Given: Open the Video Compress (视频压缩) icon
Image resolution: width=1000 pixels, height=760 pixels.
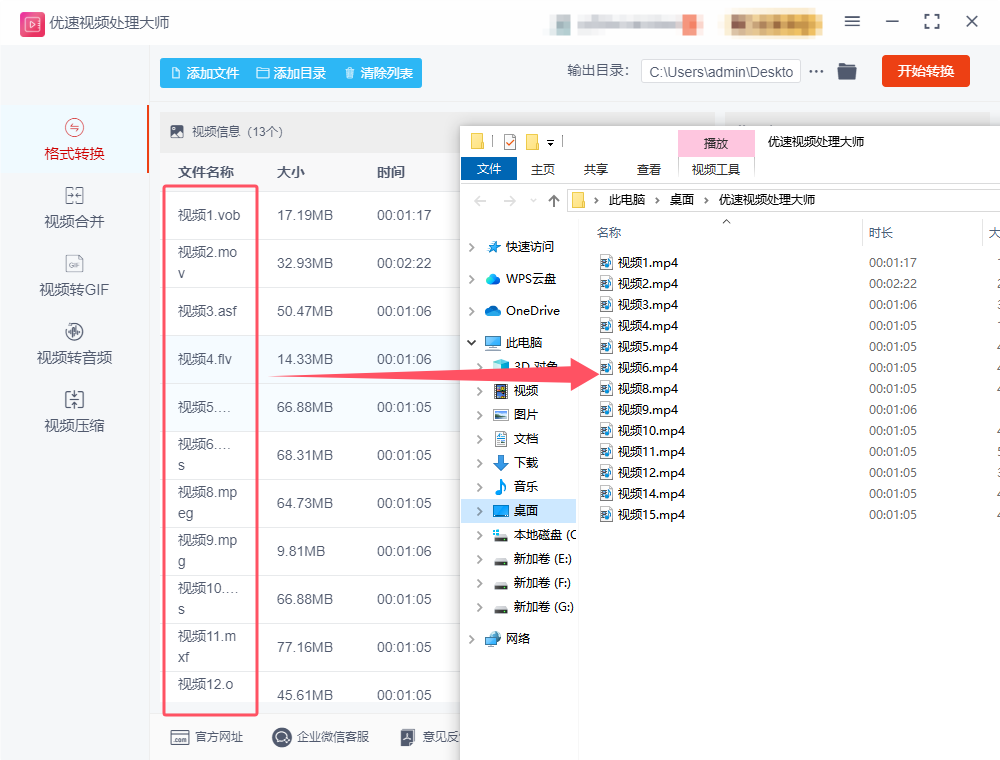Looking at the screenshot, I should (x=74, y=400).
